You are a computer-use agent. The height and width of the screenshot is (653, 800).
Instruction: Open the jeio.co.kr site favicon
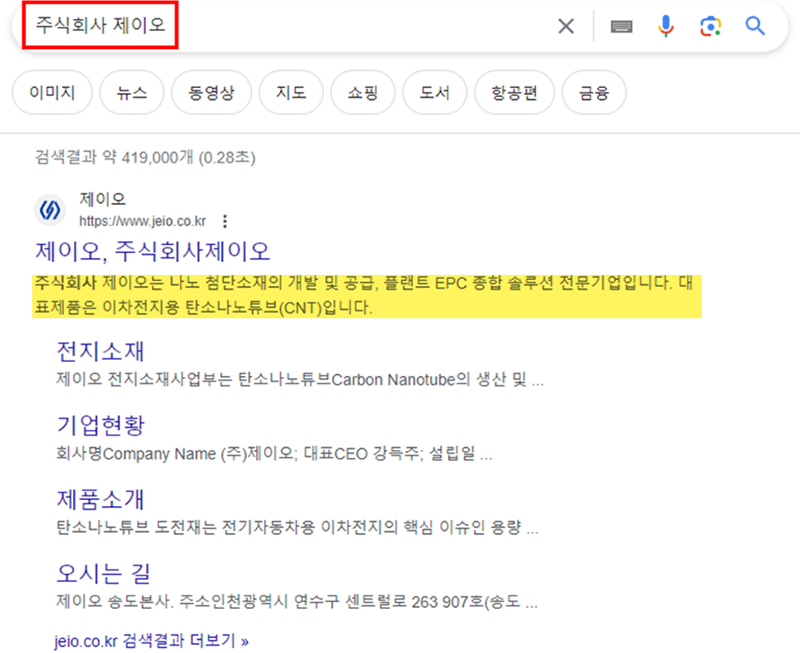(50, 210)
